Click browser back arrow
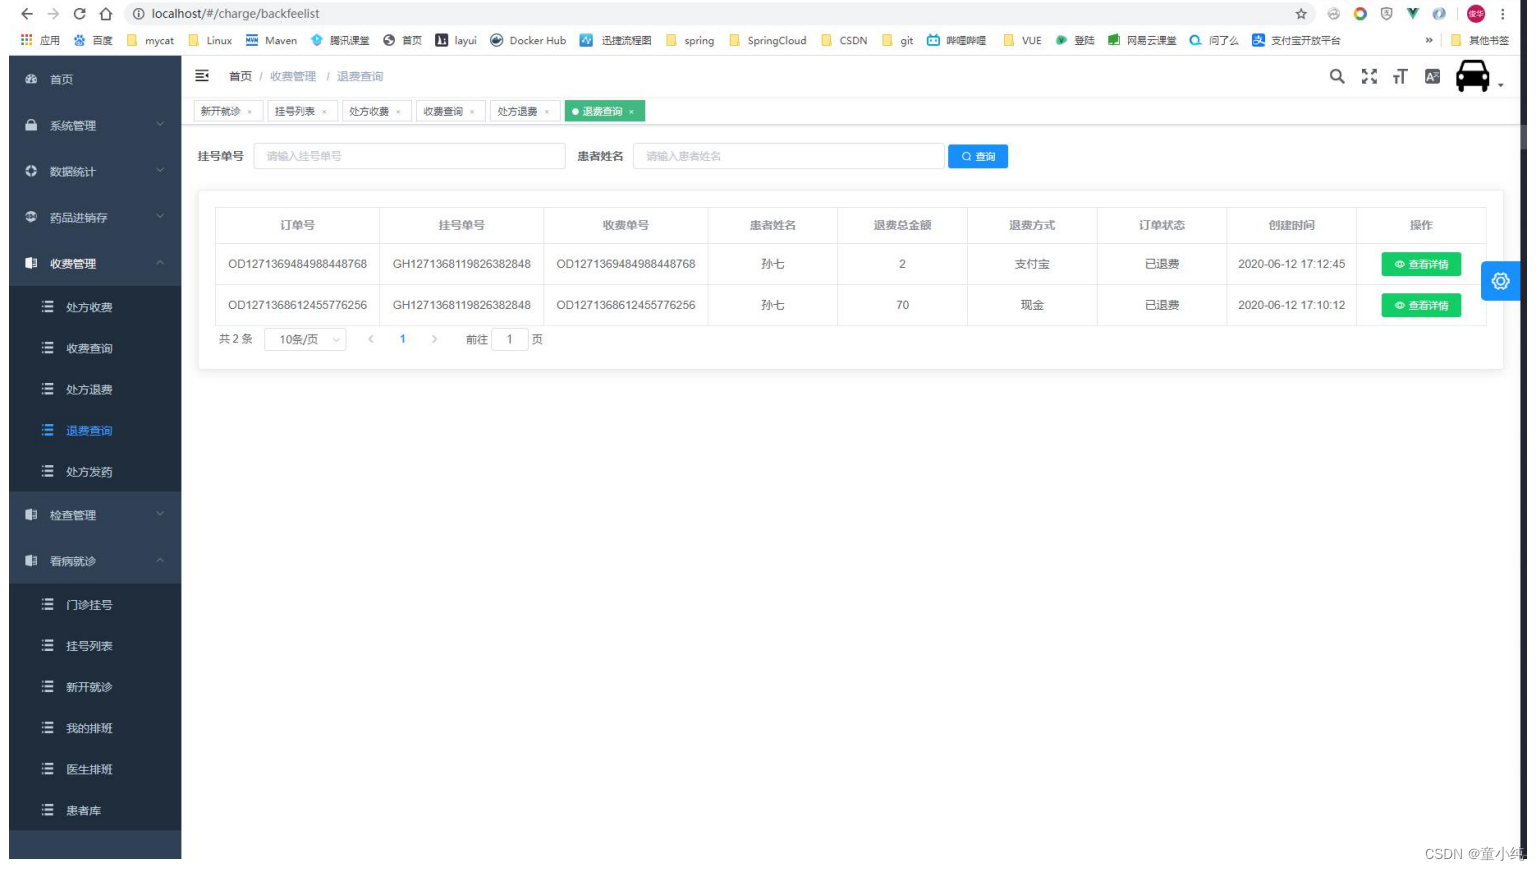 click(27, 14)
